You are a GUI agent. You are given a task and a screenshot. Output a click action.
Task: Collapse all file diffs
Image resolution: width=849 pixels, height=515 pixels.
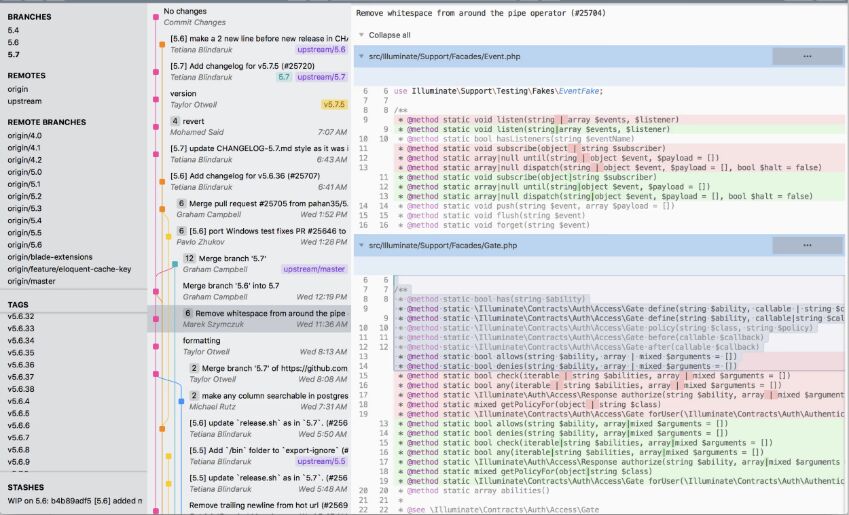click(x=389, y=35)
